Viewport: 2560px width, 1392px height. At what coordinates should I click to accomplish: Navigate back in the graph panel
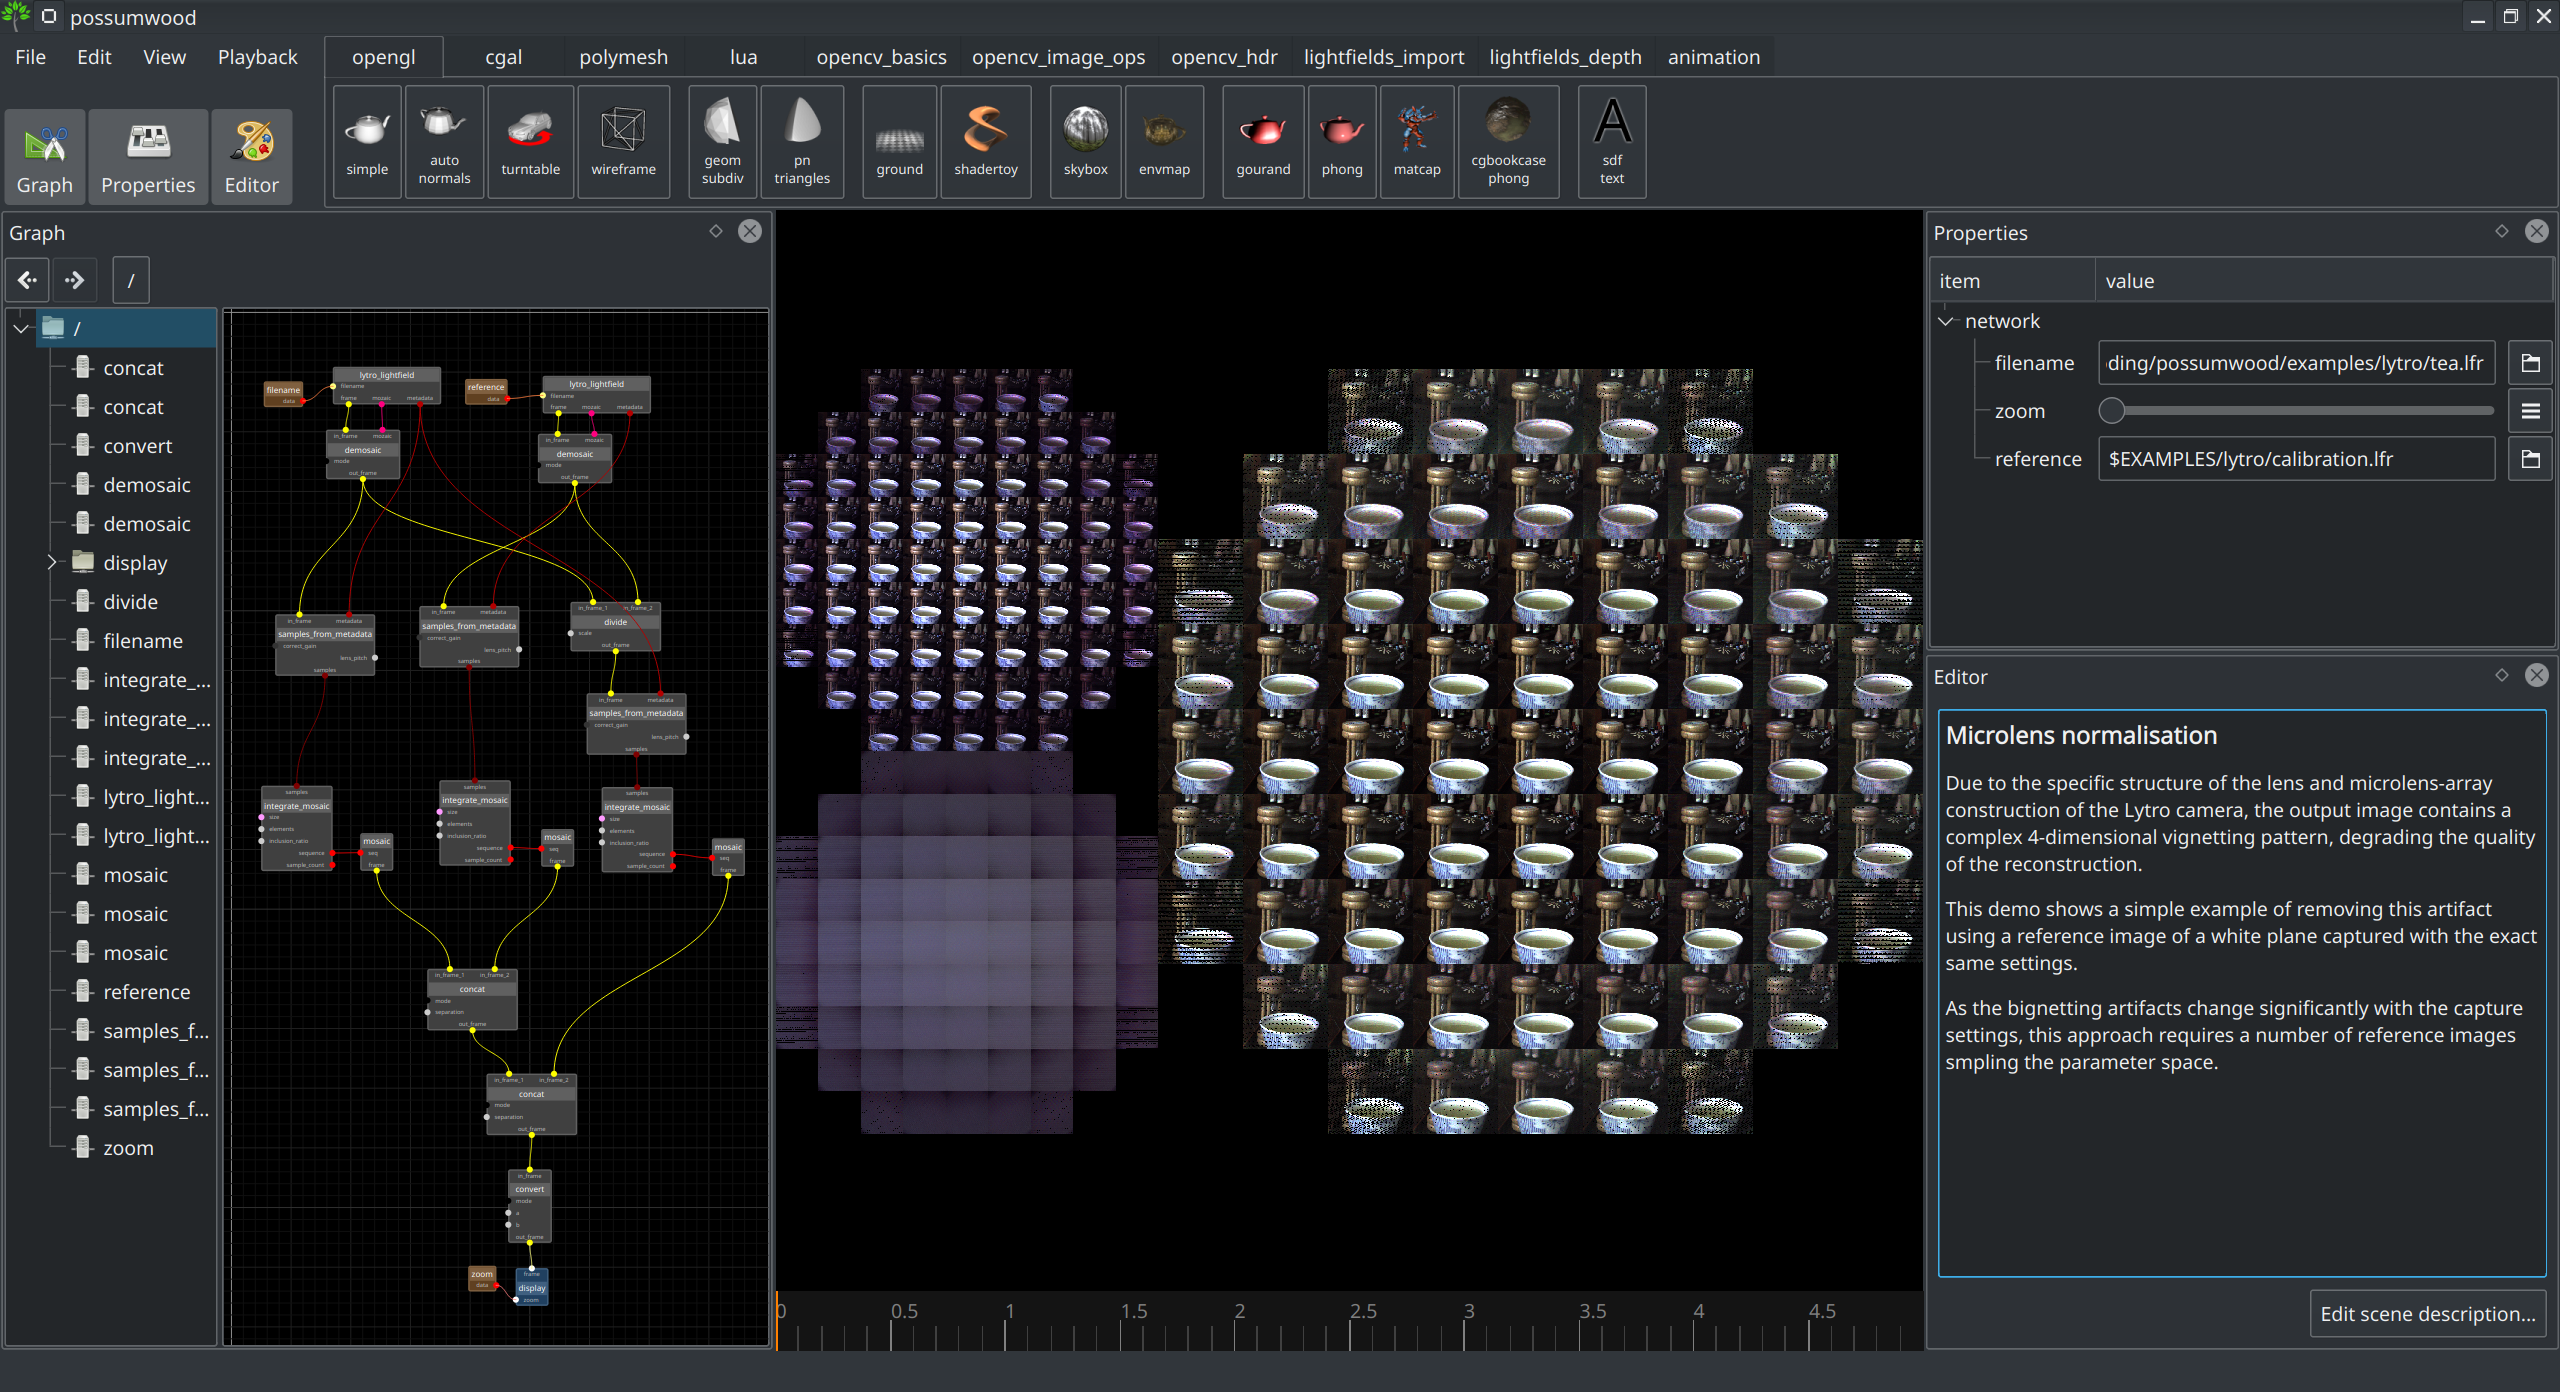(27, 280)
